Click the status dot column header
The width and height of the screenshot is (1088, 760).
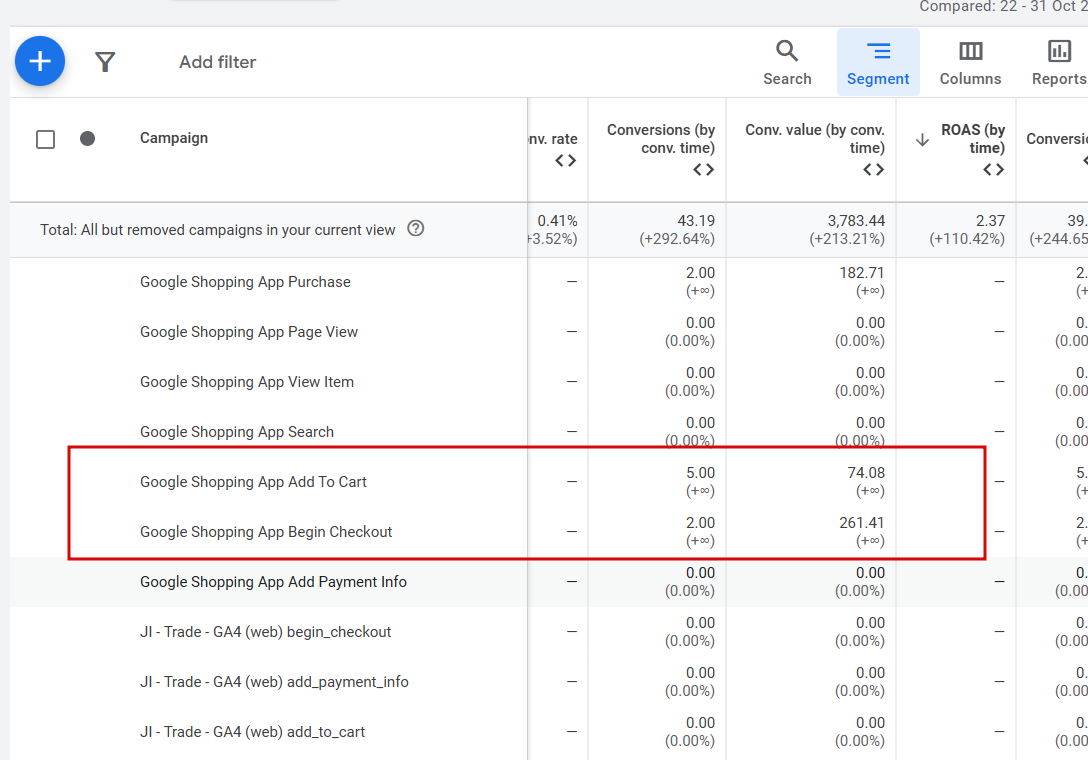pyautogui.click(x=88, y=139)
